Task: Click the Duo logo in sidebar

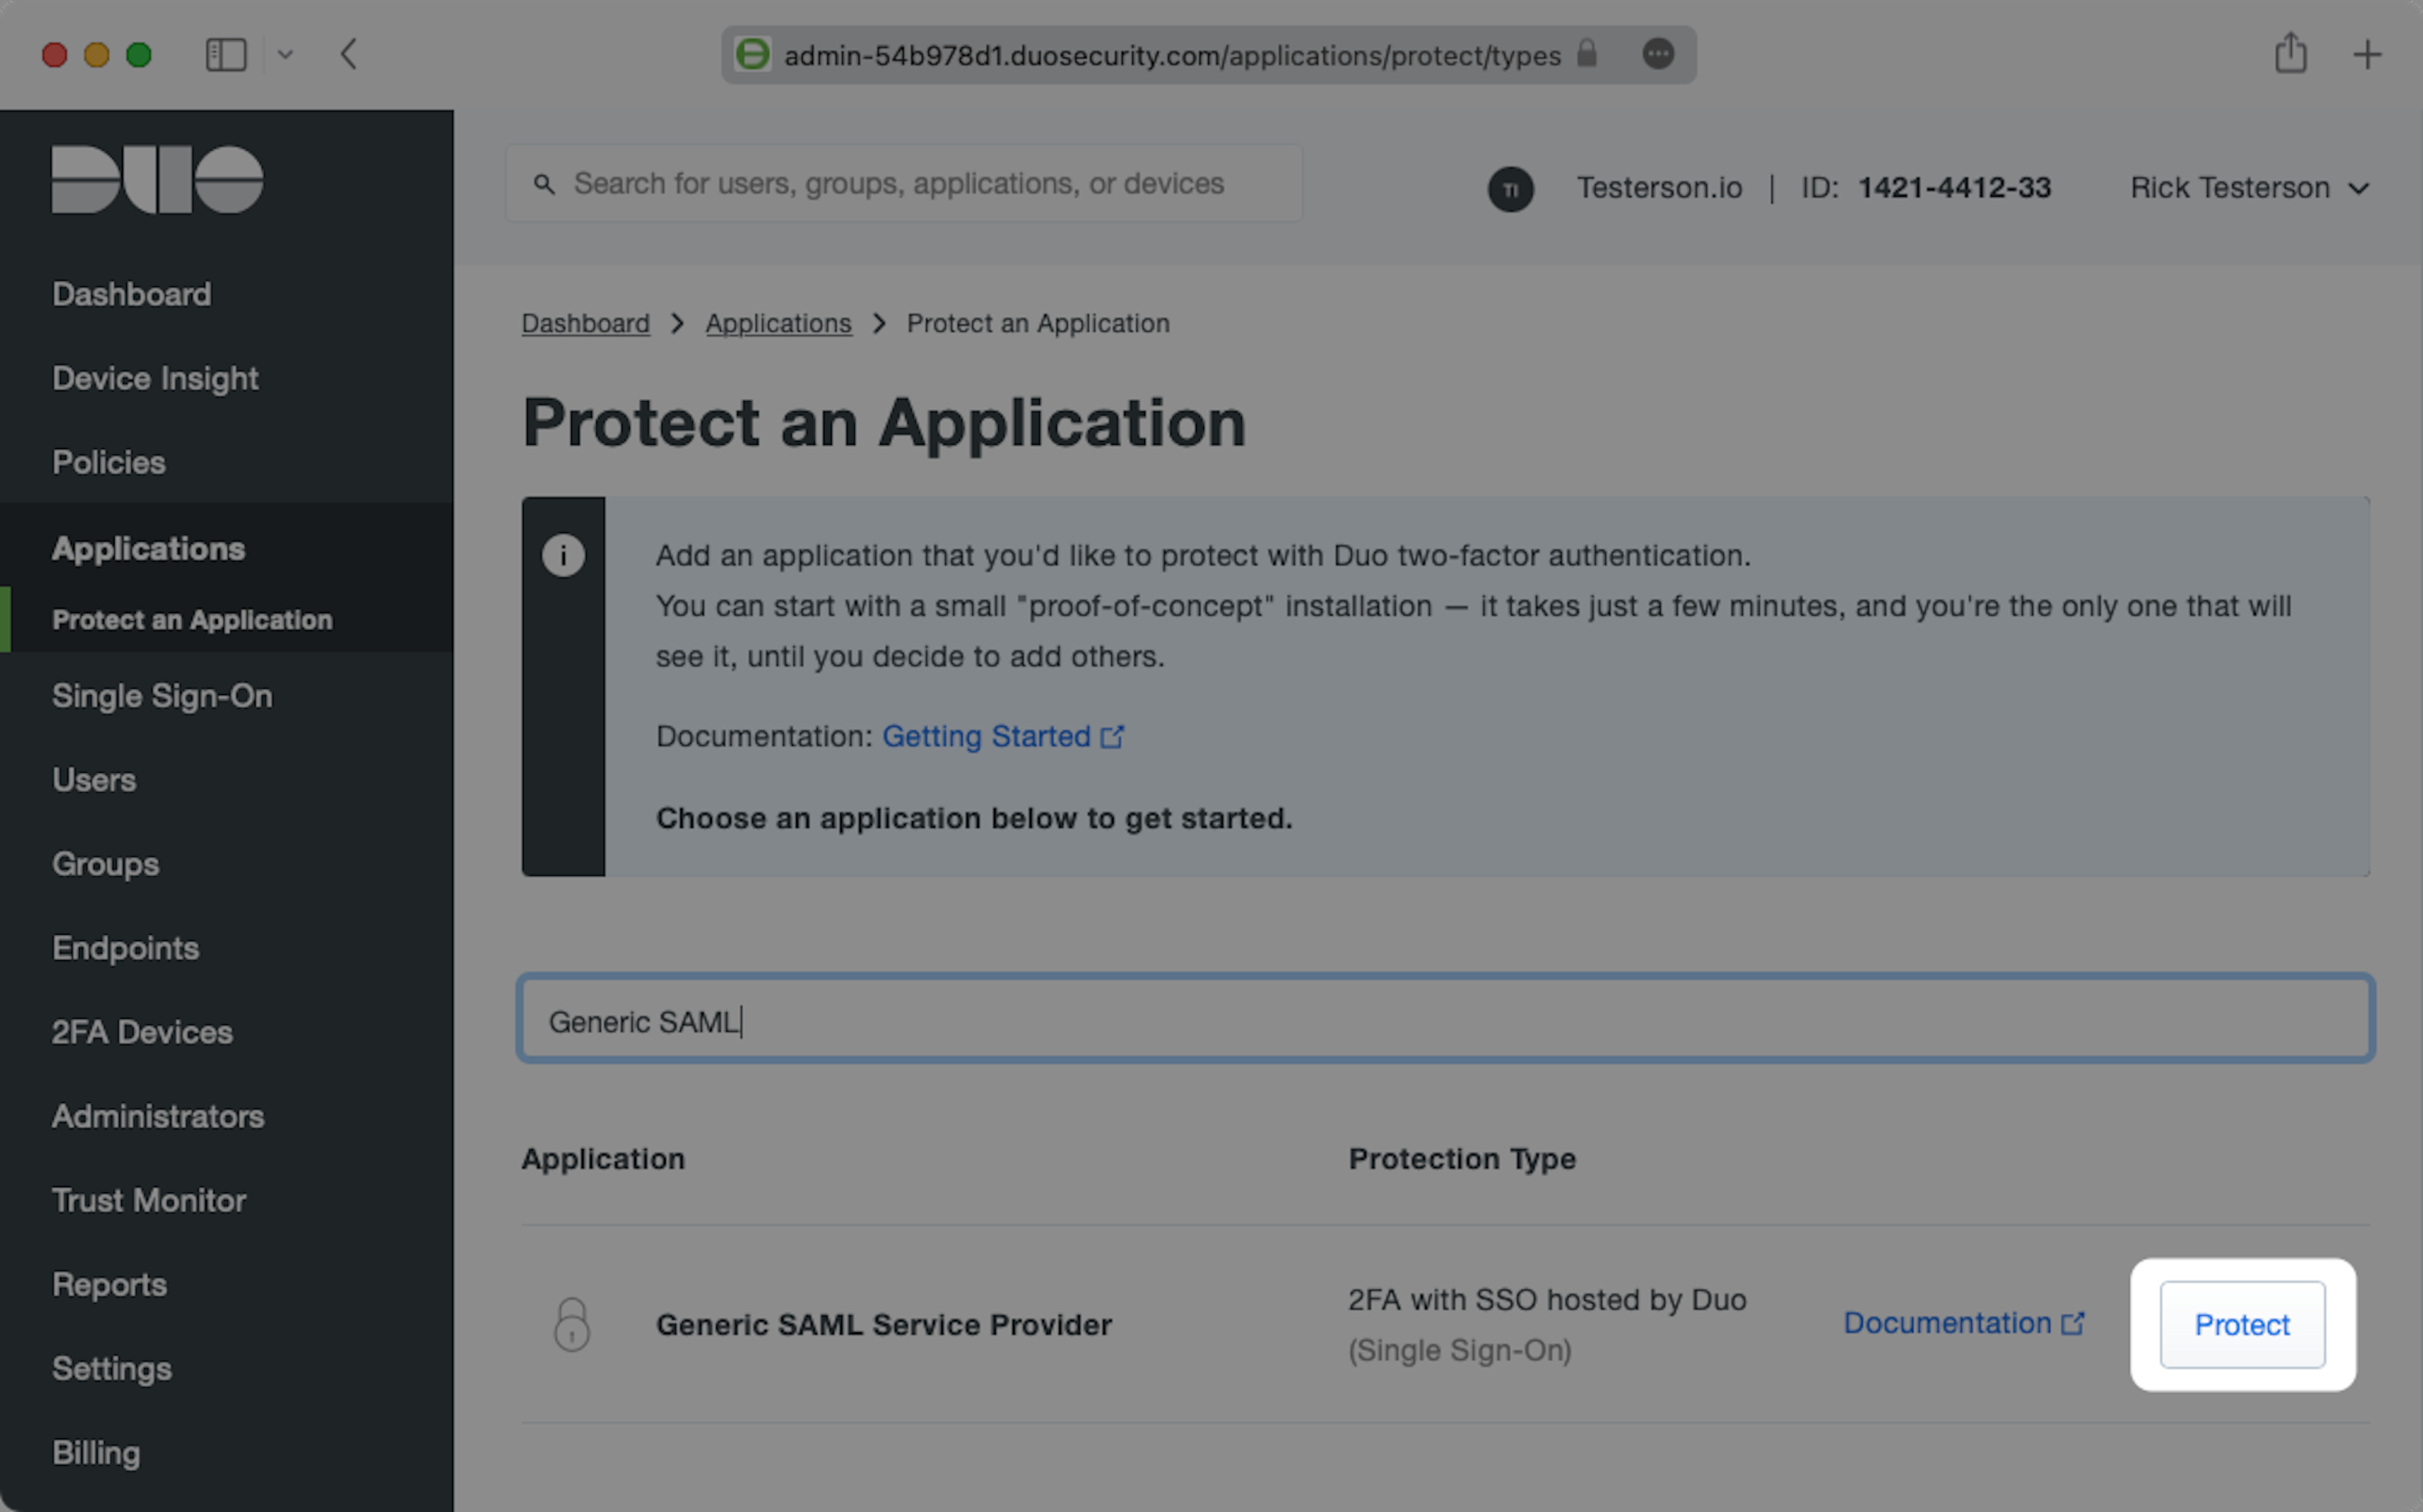Action: (x=157, y=180)
